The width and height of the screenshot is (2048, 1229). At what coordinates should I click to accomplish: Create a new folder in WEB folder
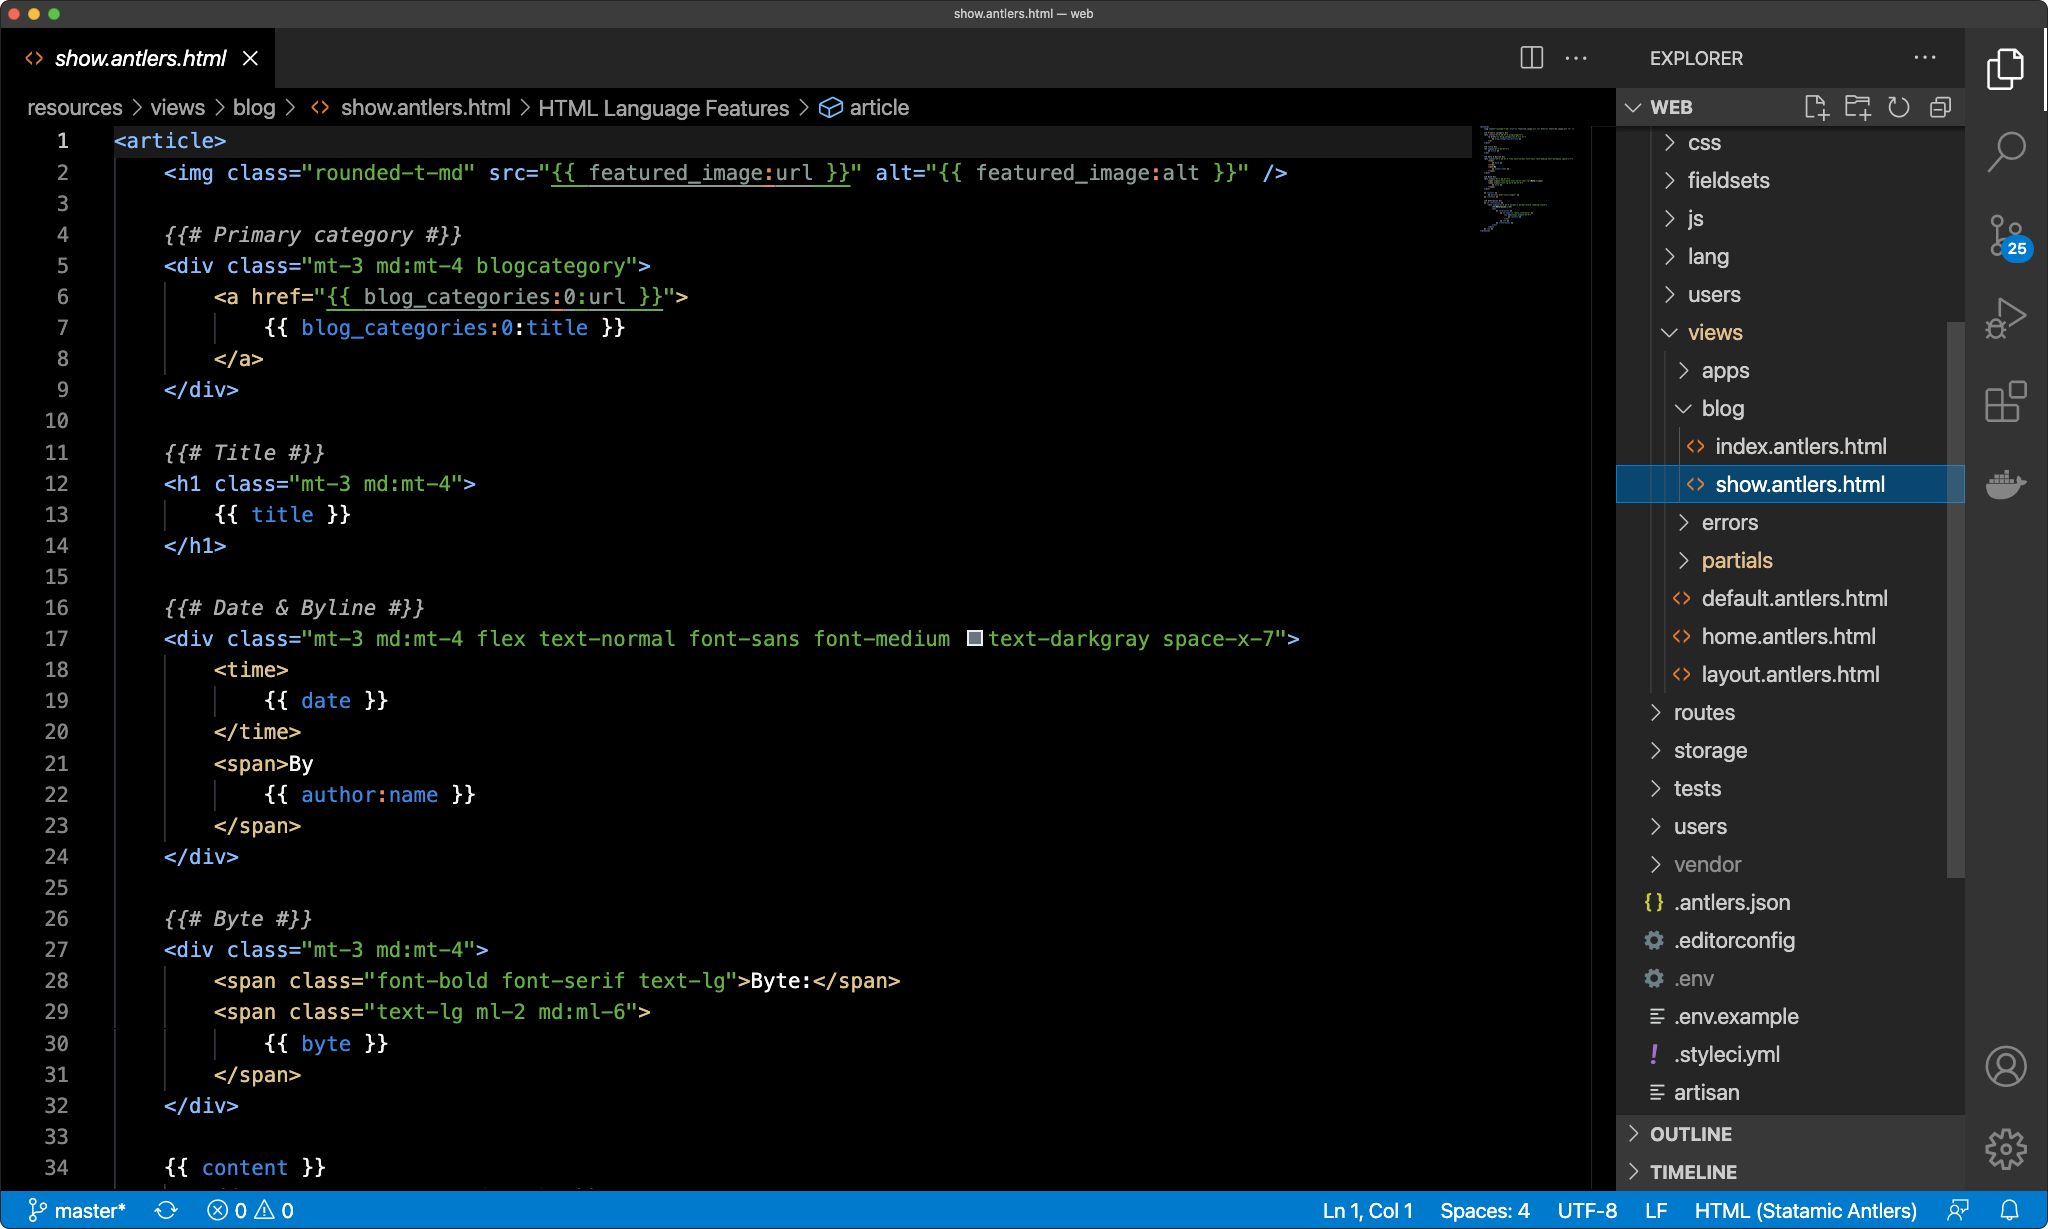(1857, 107)
